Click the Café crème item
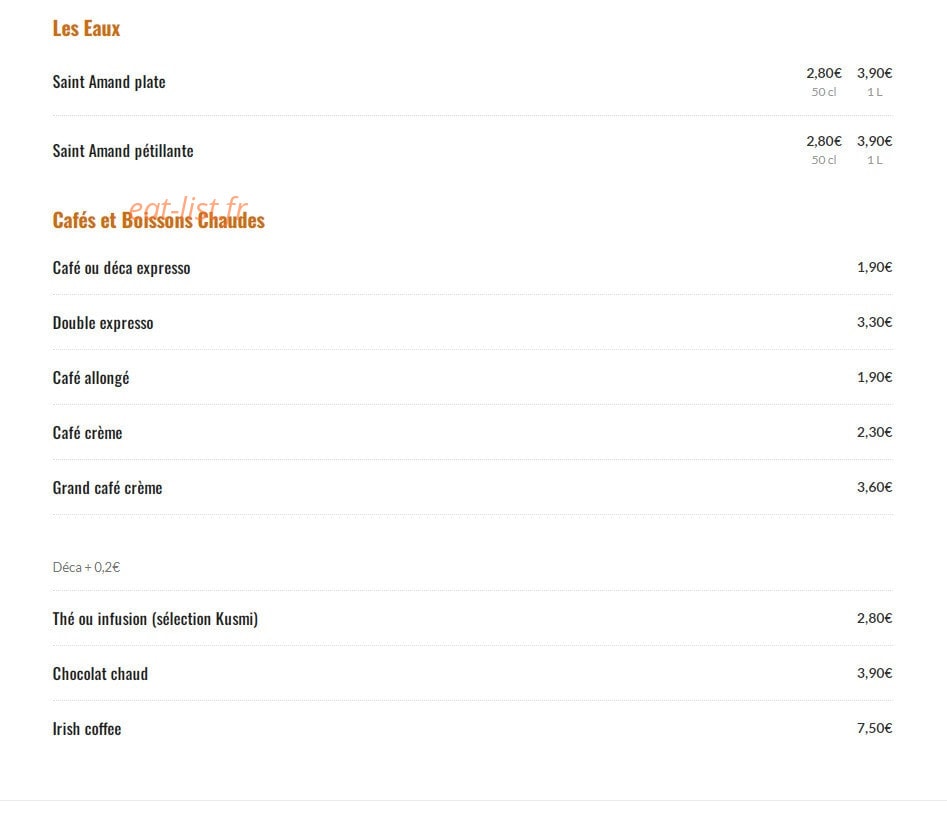Image resolution: width=947 pixels, height=824 pixels. pos(88,433)
